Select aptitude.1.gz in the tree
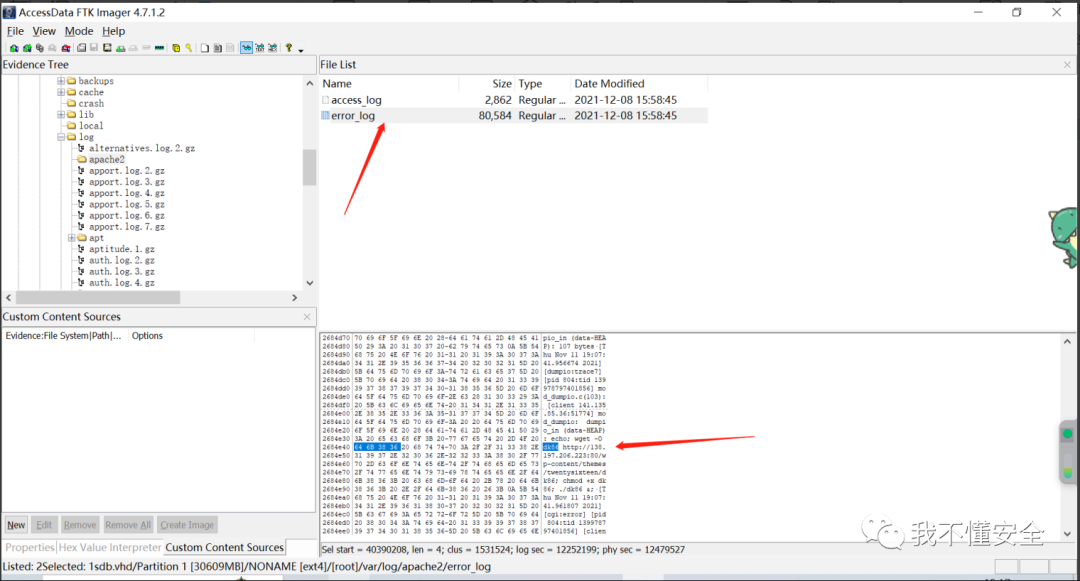 click(121, 249)
